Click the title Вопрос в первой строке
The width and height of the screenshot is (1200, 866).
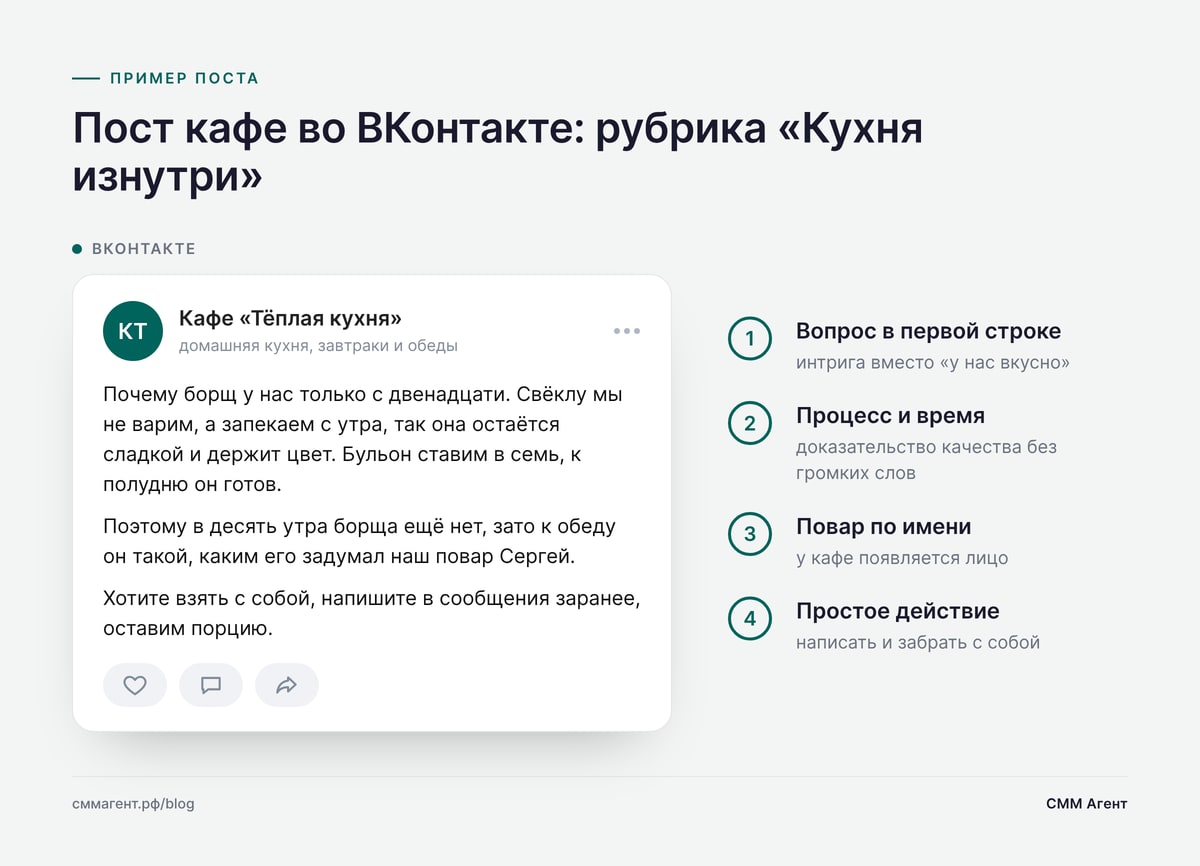[929, 331]
